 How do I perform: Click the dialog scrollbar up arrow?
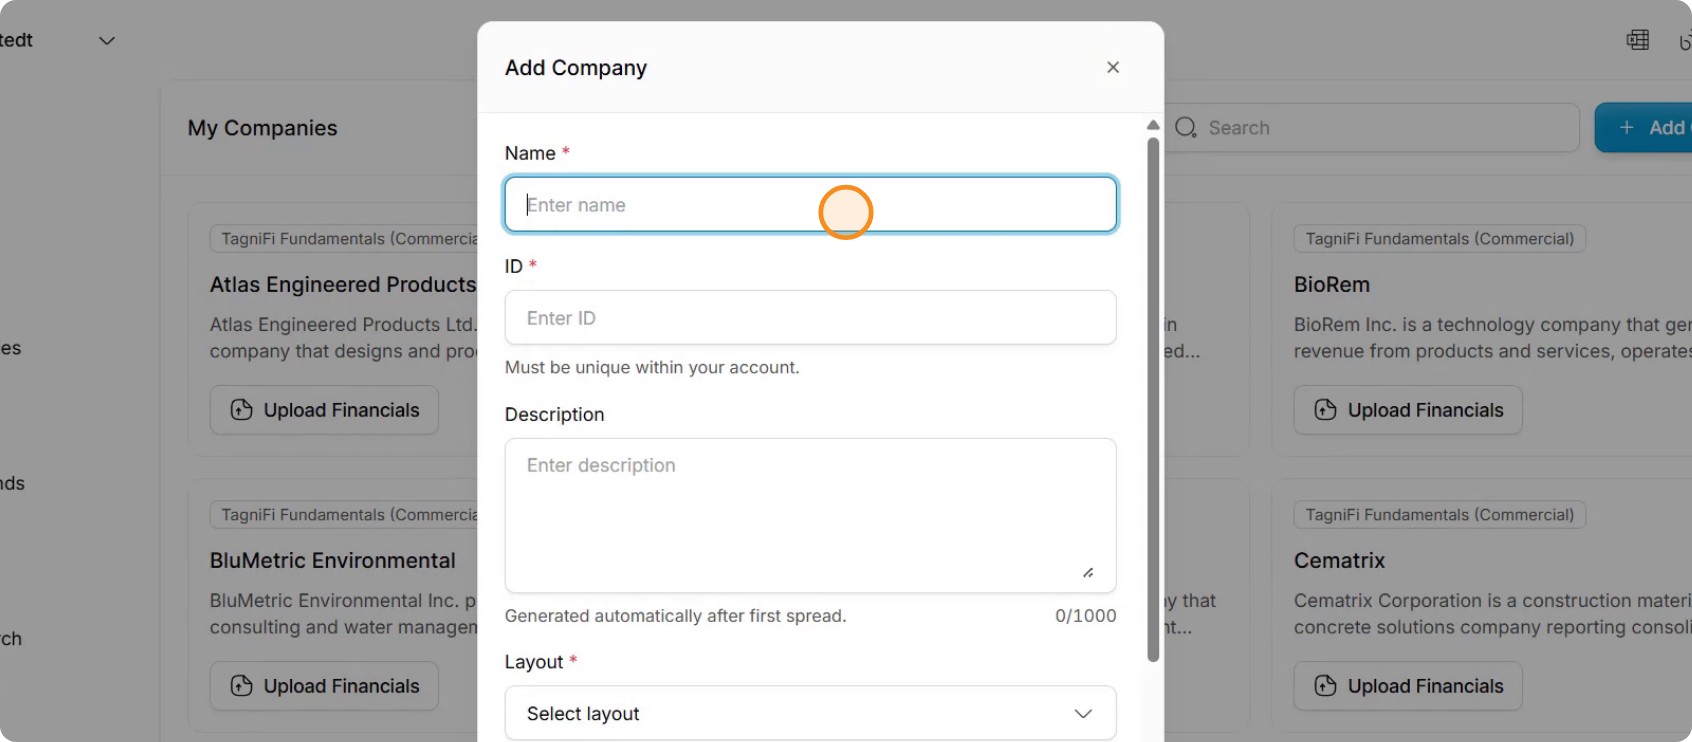(1153, 125)
